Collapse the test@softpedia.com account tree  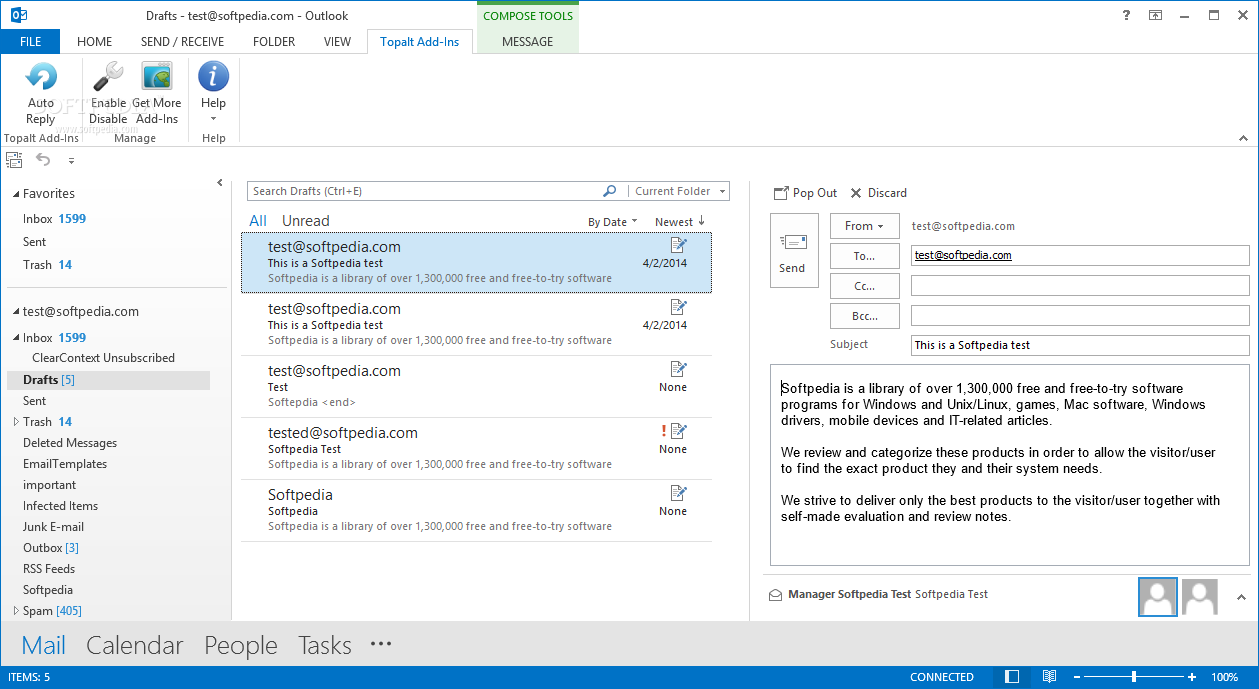[14, 312]
